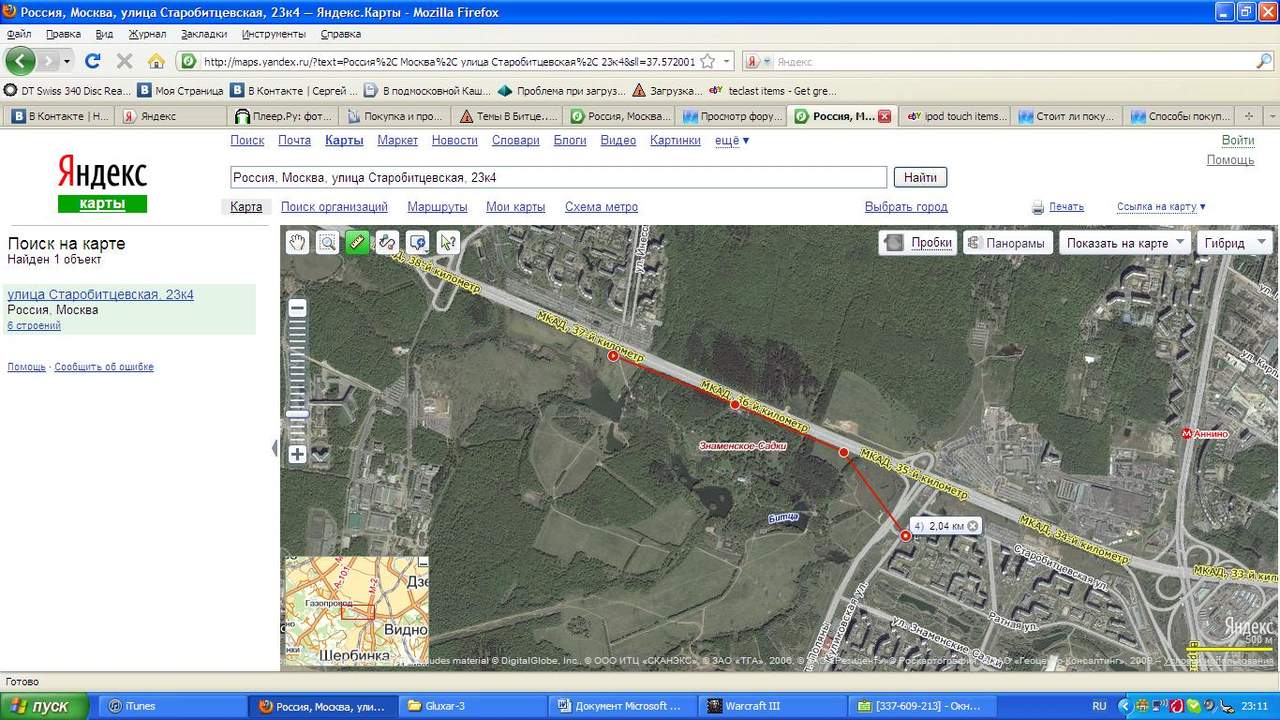The width and height of the screenshot is (1280, 720).
Task: Open the улица Старобитцевская, 23к4 result
Action: coord(100,295)
